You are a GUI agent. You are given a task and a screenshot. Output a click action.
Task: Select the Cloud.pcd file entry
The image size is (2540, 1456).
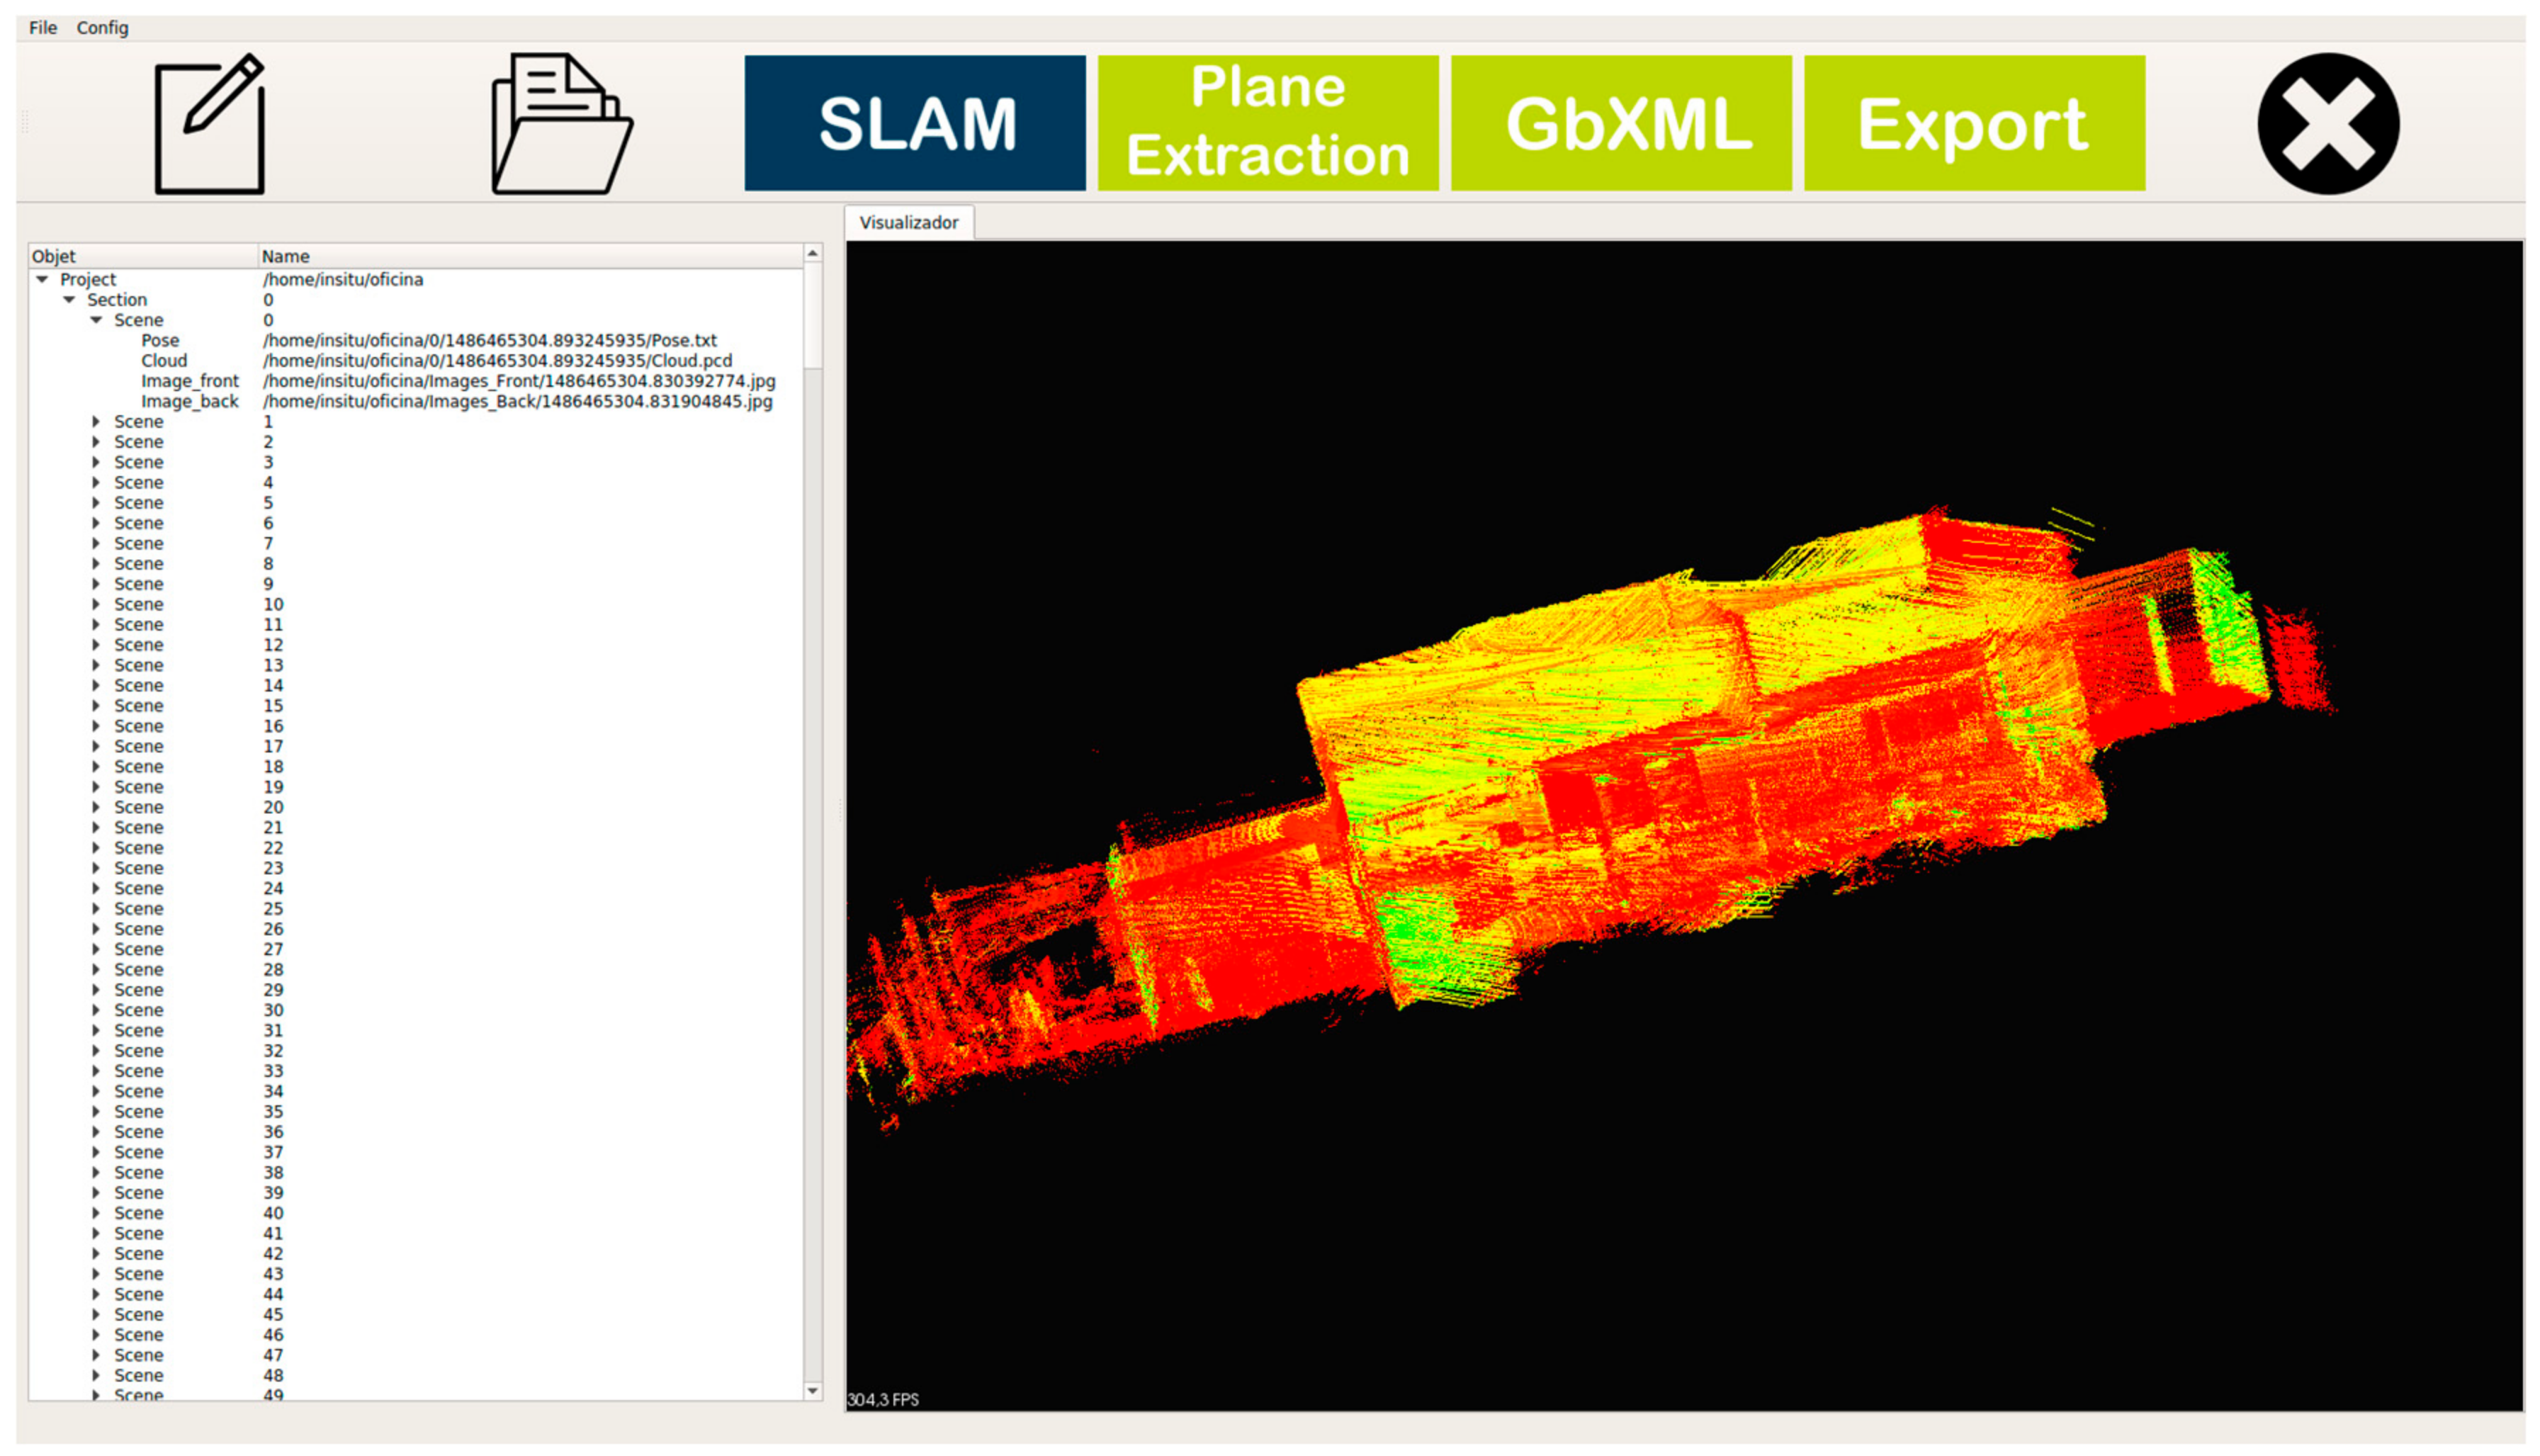[497, 361]
